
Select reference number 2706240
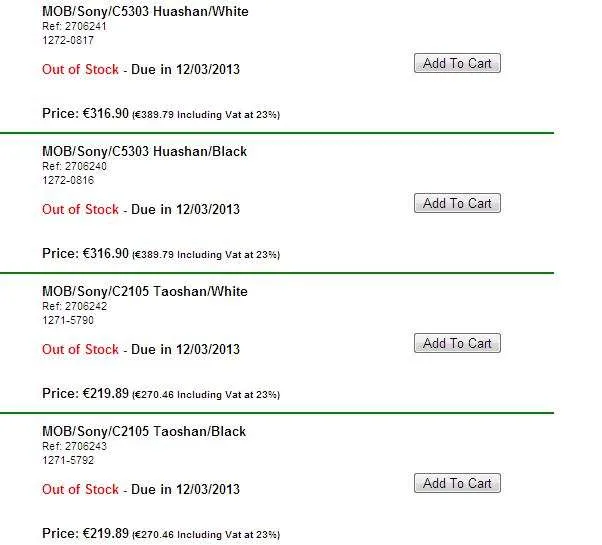pos(85,167)
